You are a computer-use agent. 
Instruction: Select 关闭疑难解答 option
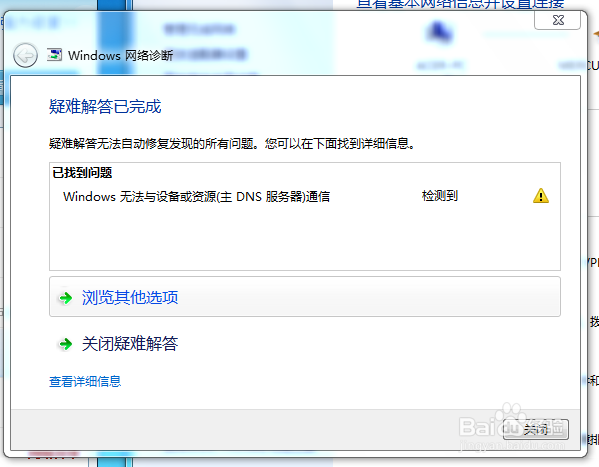[x=130, y=344]
